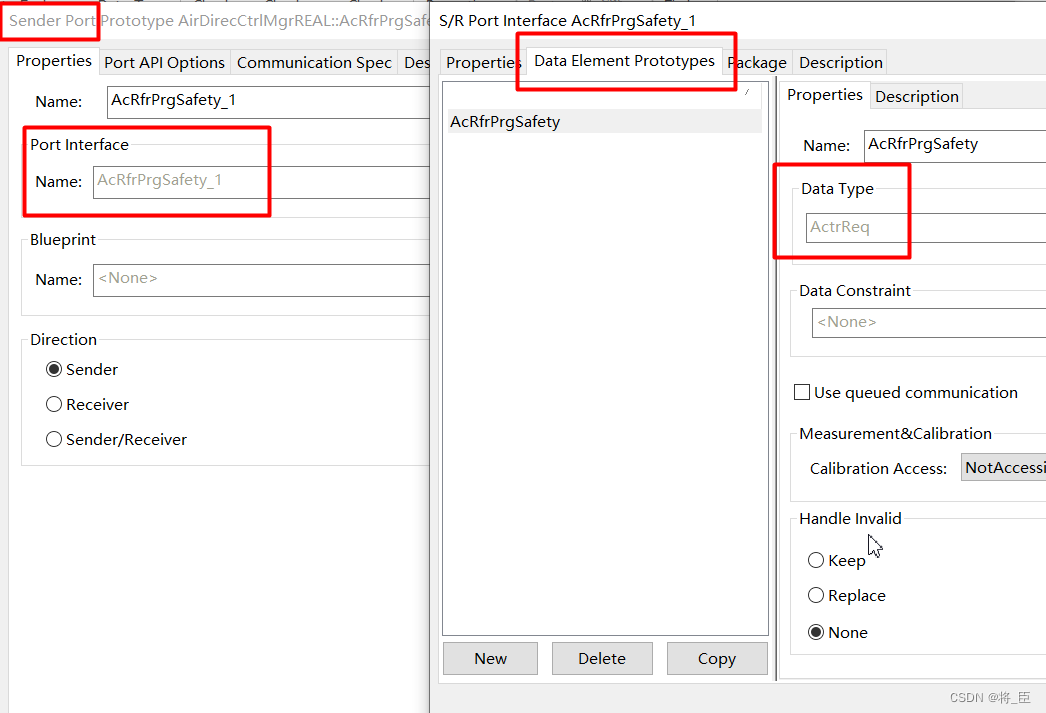The height and width of the screenshot is (713, 1046).
Task: Enable Use queued communication checkbox
Action: (x=802, y=392)
